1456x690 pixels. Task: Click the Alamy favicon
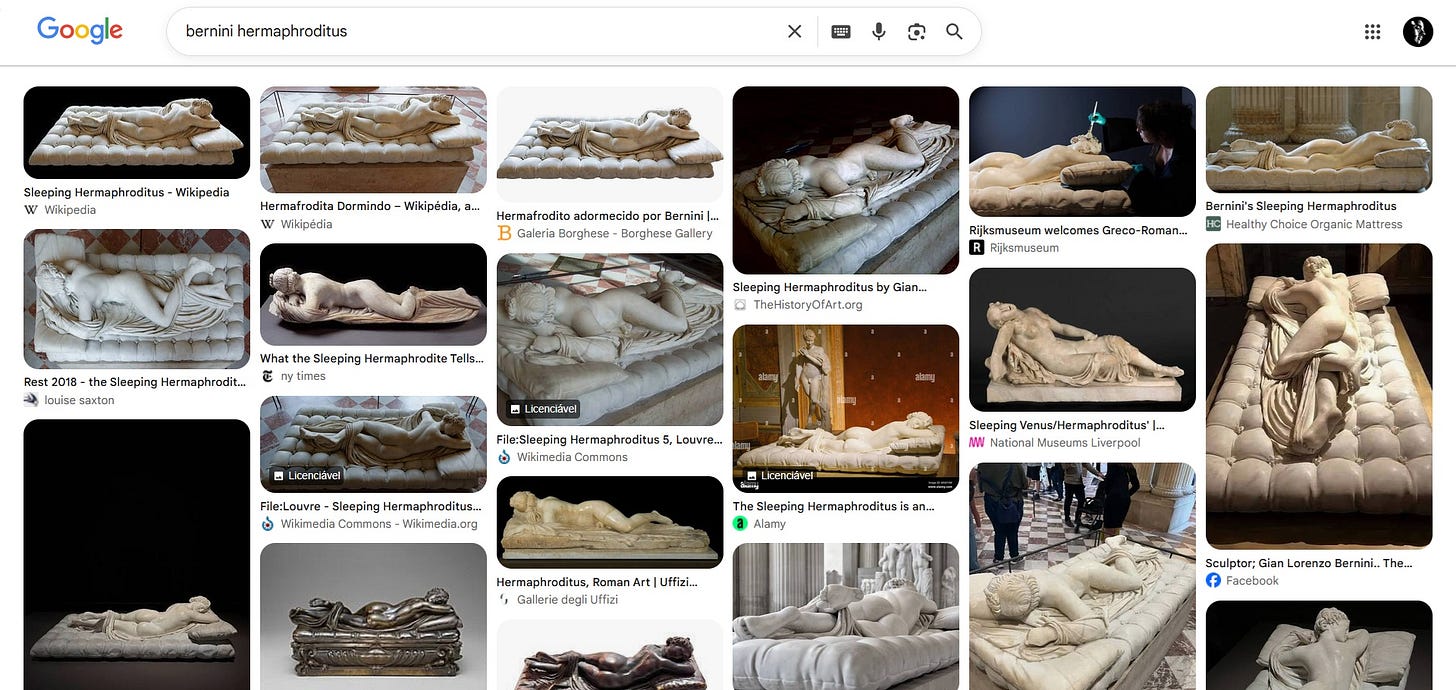[740, 523]
